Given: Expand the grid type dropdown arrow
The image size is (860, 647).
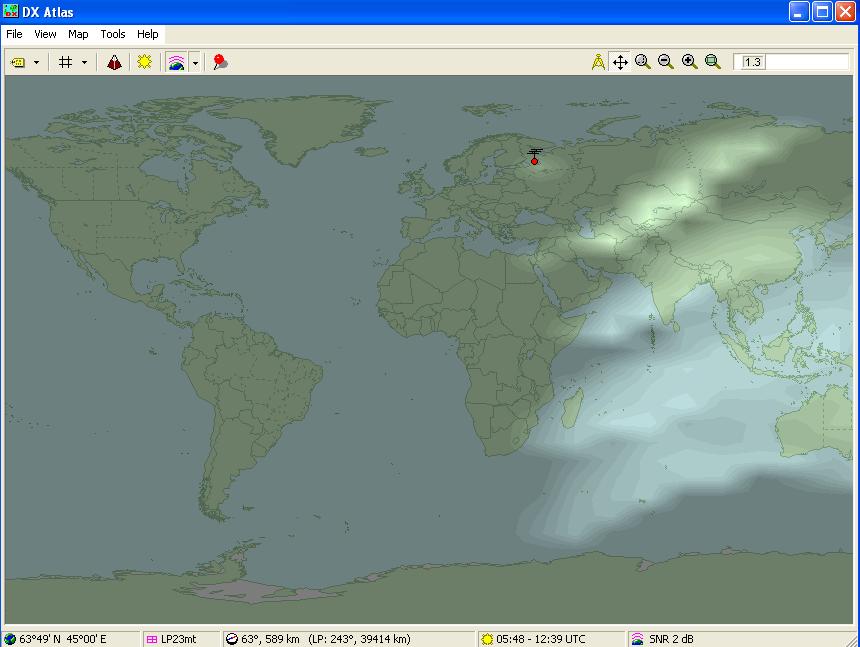Looking at the screenshot, I should [84, 62].
